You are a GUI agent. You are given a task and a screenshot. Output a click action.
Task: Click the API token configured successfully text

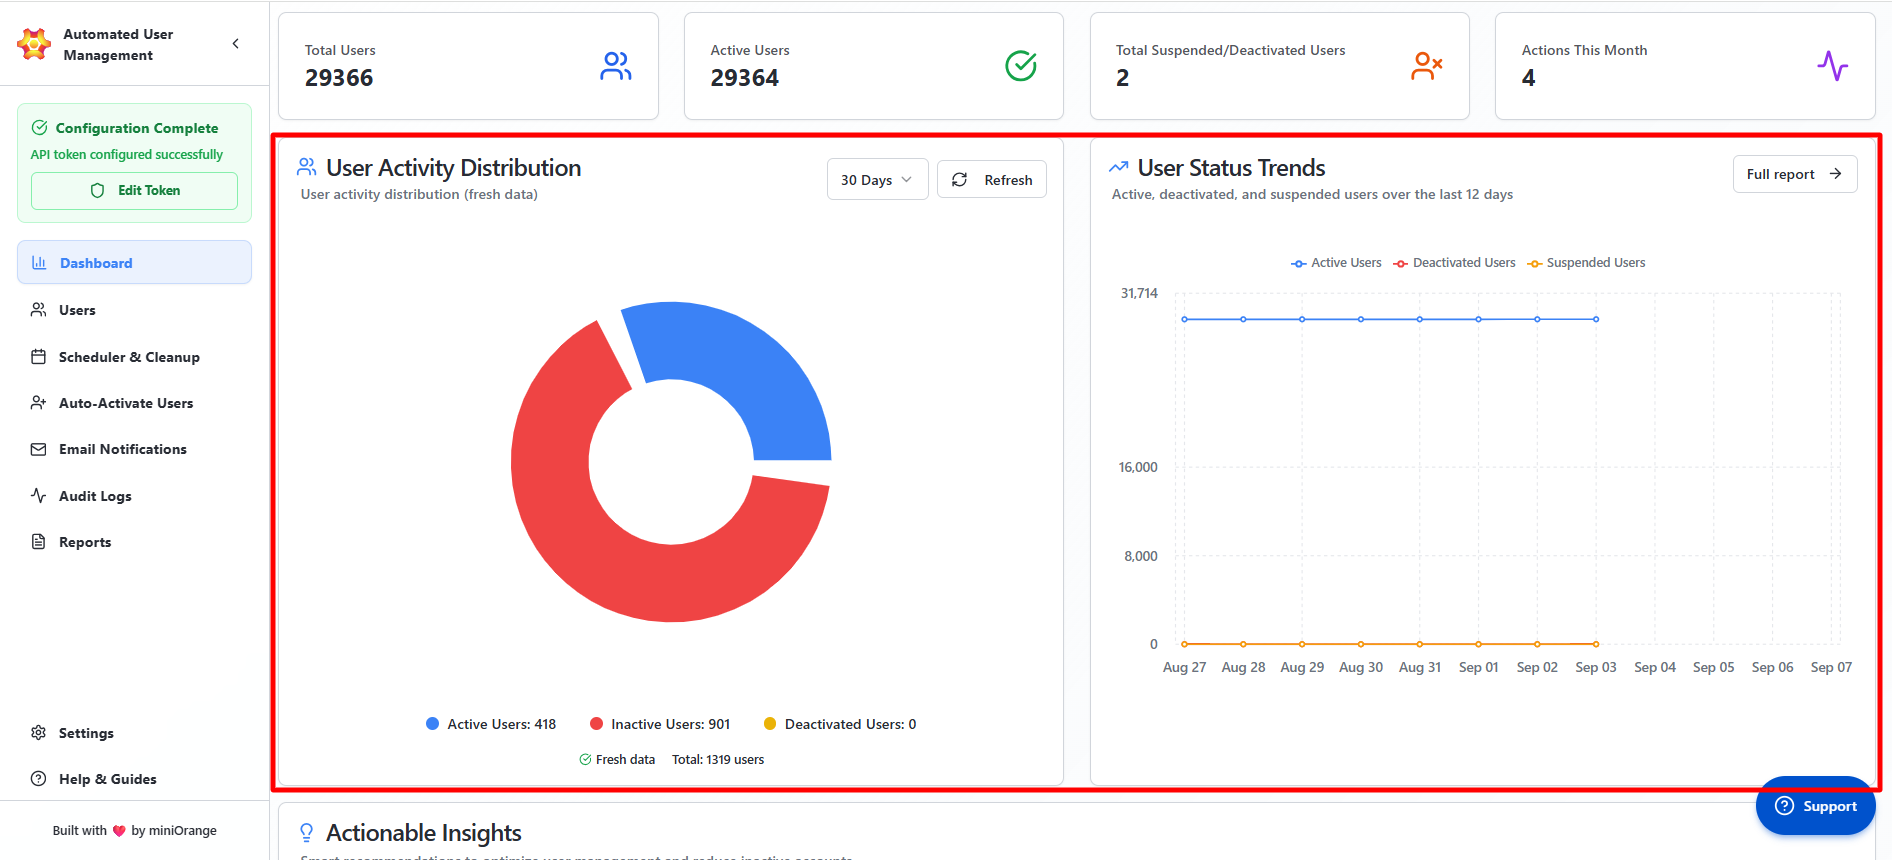pos(127,155)
